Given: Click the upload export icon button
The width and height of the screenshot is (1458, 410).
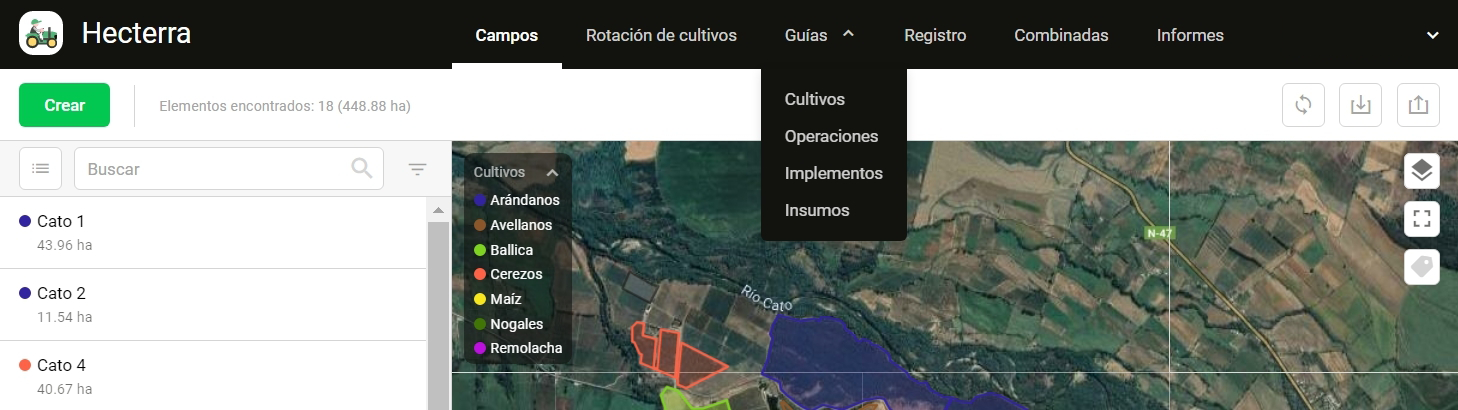Looking at the screenshot, I should pyautogui.click(x=1417, y=105).
